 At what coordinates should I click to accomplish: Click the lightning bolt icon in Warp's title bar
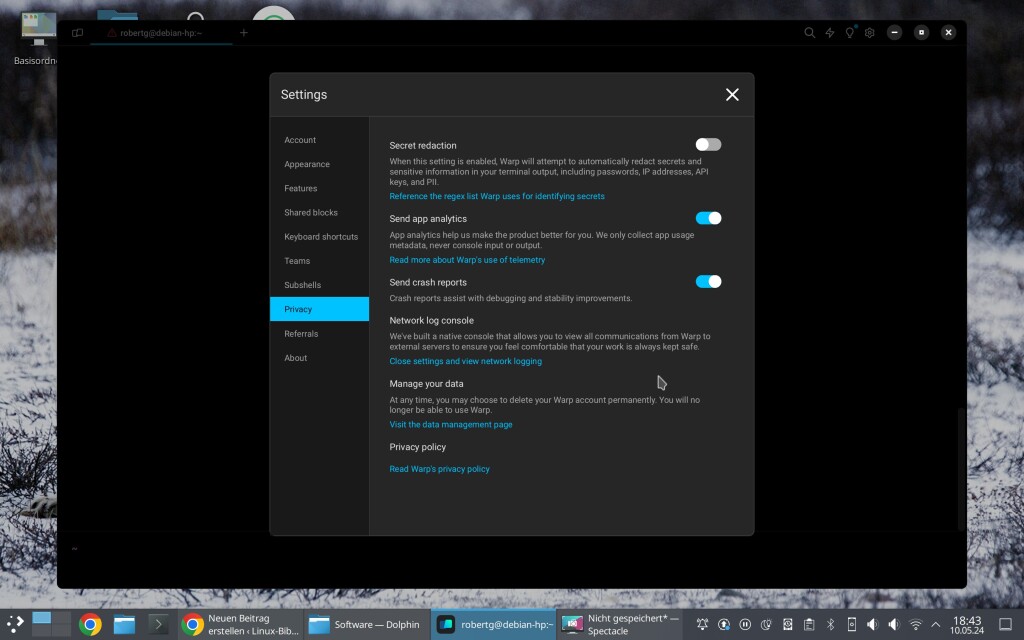click(829, 33)
